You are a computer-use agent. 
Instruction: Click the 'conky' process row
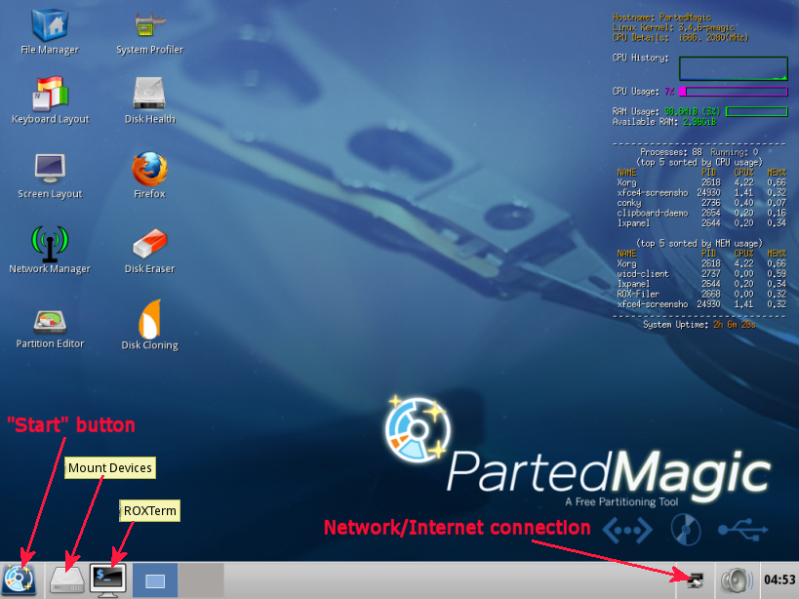tap(701, 203)
